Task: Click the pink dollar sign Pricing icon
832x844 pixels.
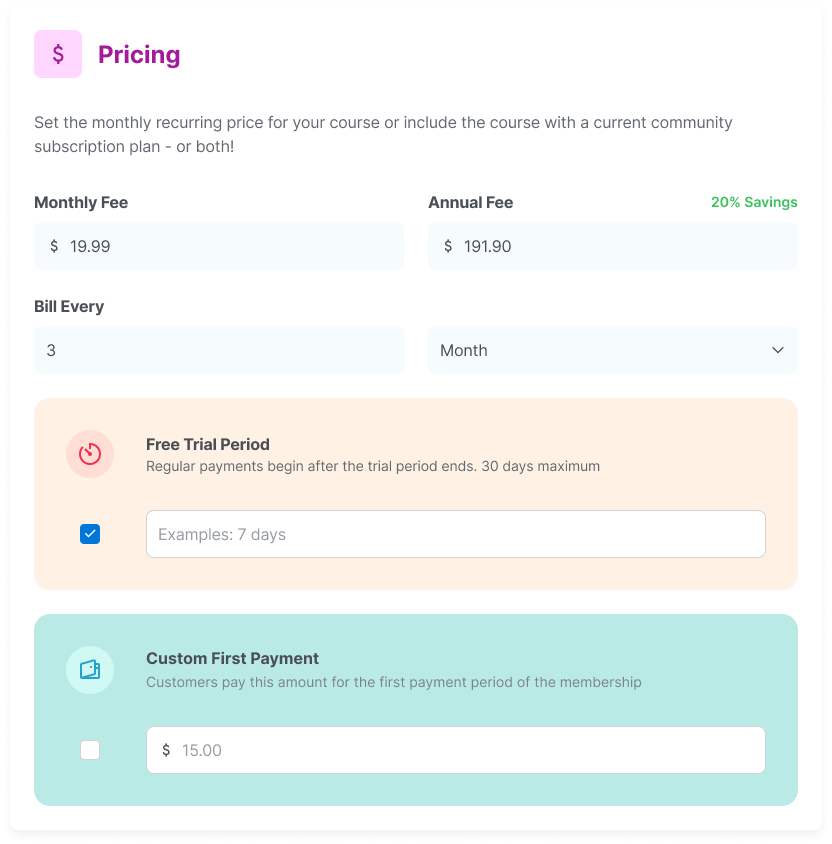Action: [58, 54]
